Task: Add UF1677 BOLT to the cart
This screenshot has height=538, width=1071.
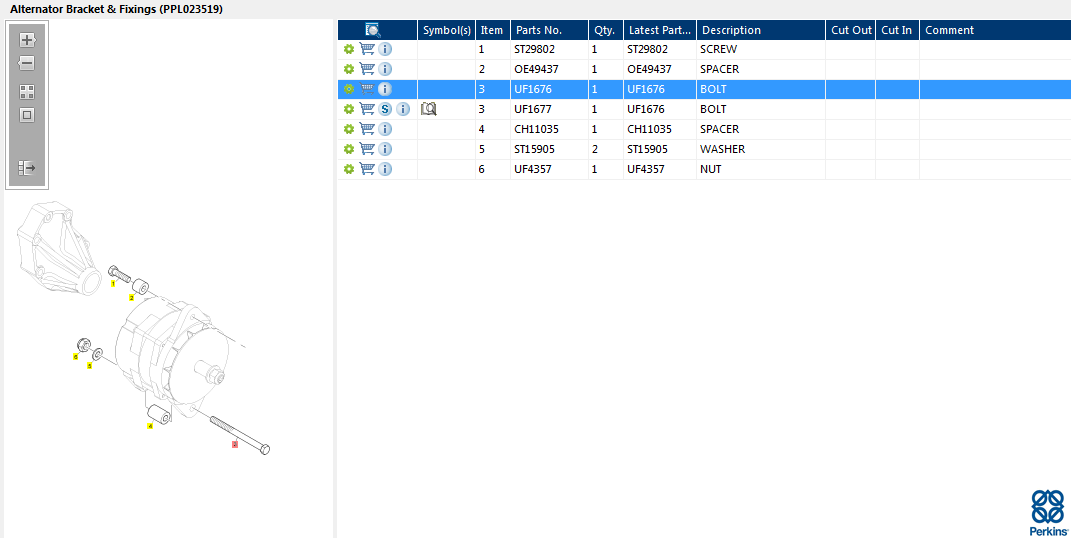Action: (367, 109)
